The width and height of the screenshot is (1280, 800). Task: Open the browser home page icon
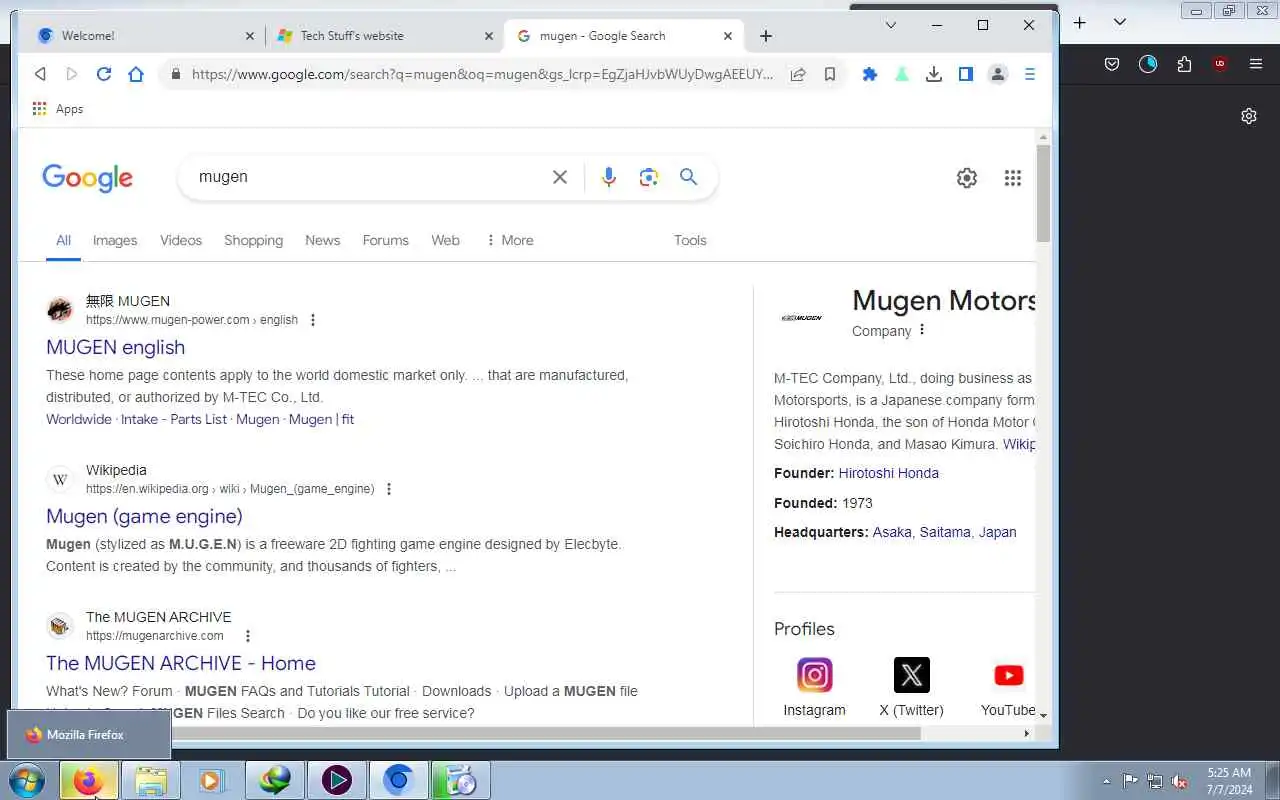[x=136, y=74]
